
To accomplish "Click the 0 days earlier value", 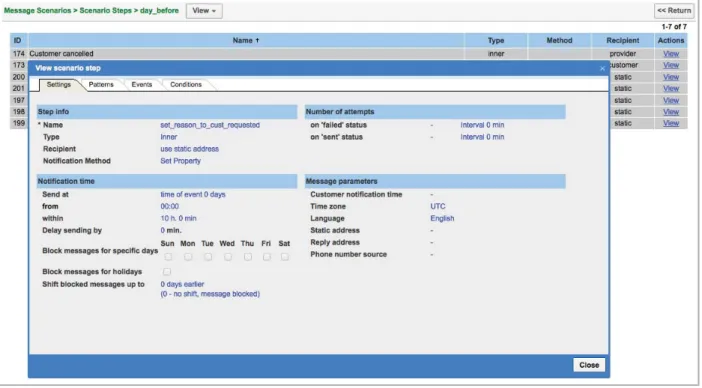I will (182, 284).
